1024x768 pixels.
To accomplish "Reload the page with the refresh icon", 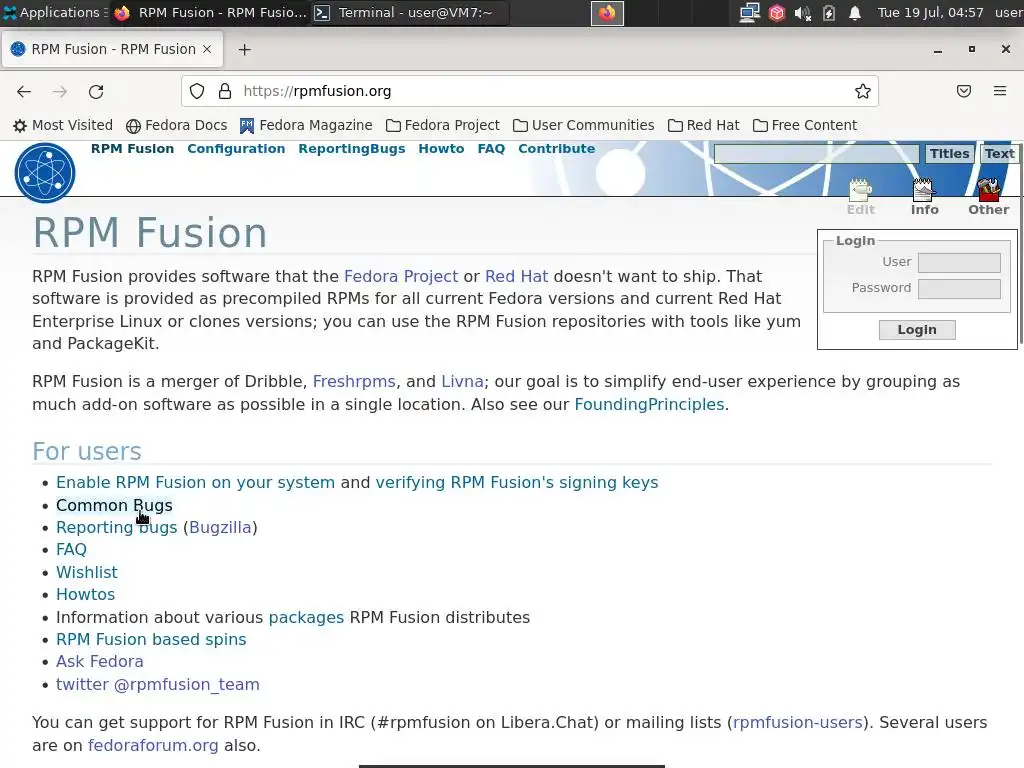I will click(96, 91).
